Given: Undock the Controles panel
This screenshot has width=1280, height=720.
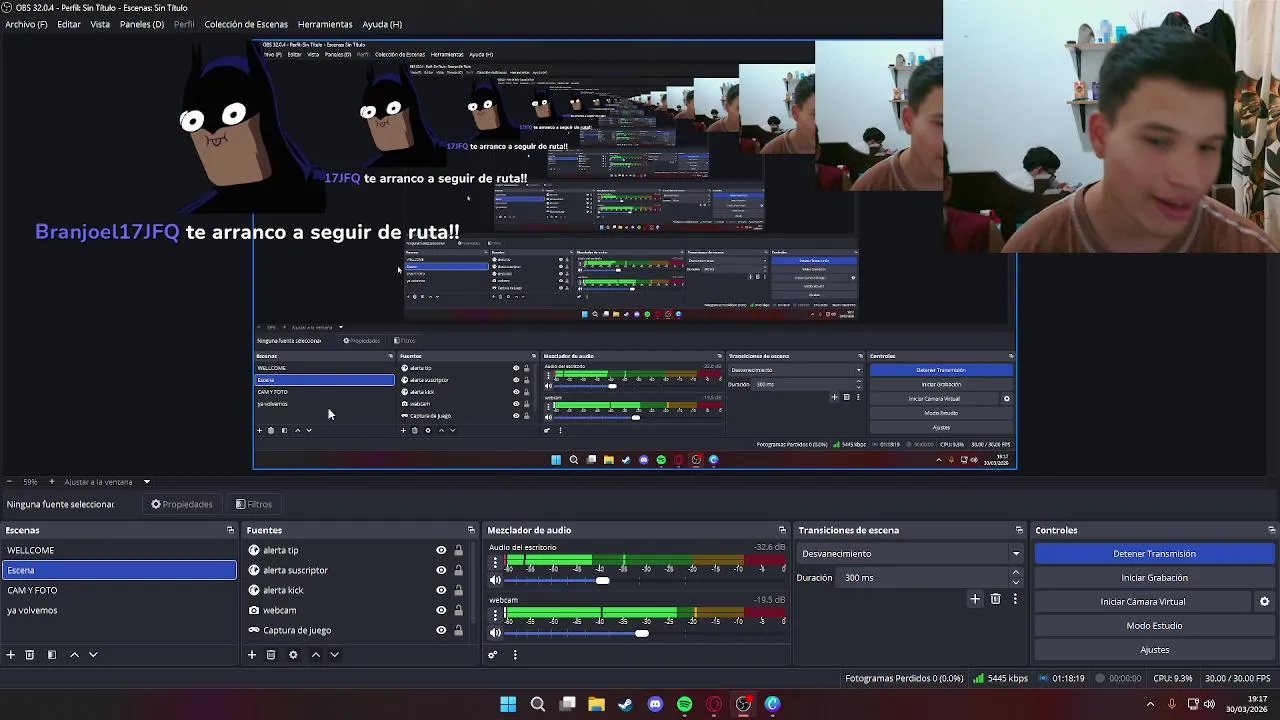Looking at the screenshot, I should tap(1271, 530).
